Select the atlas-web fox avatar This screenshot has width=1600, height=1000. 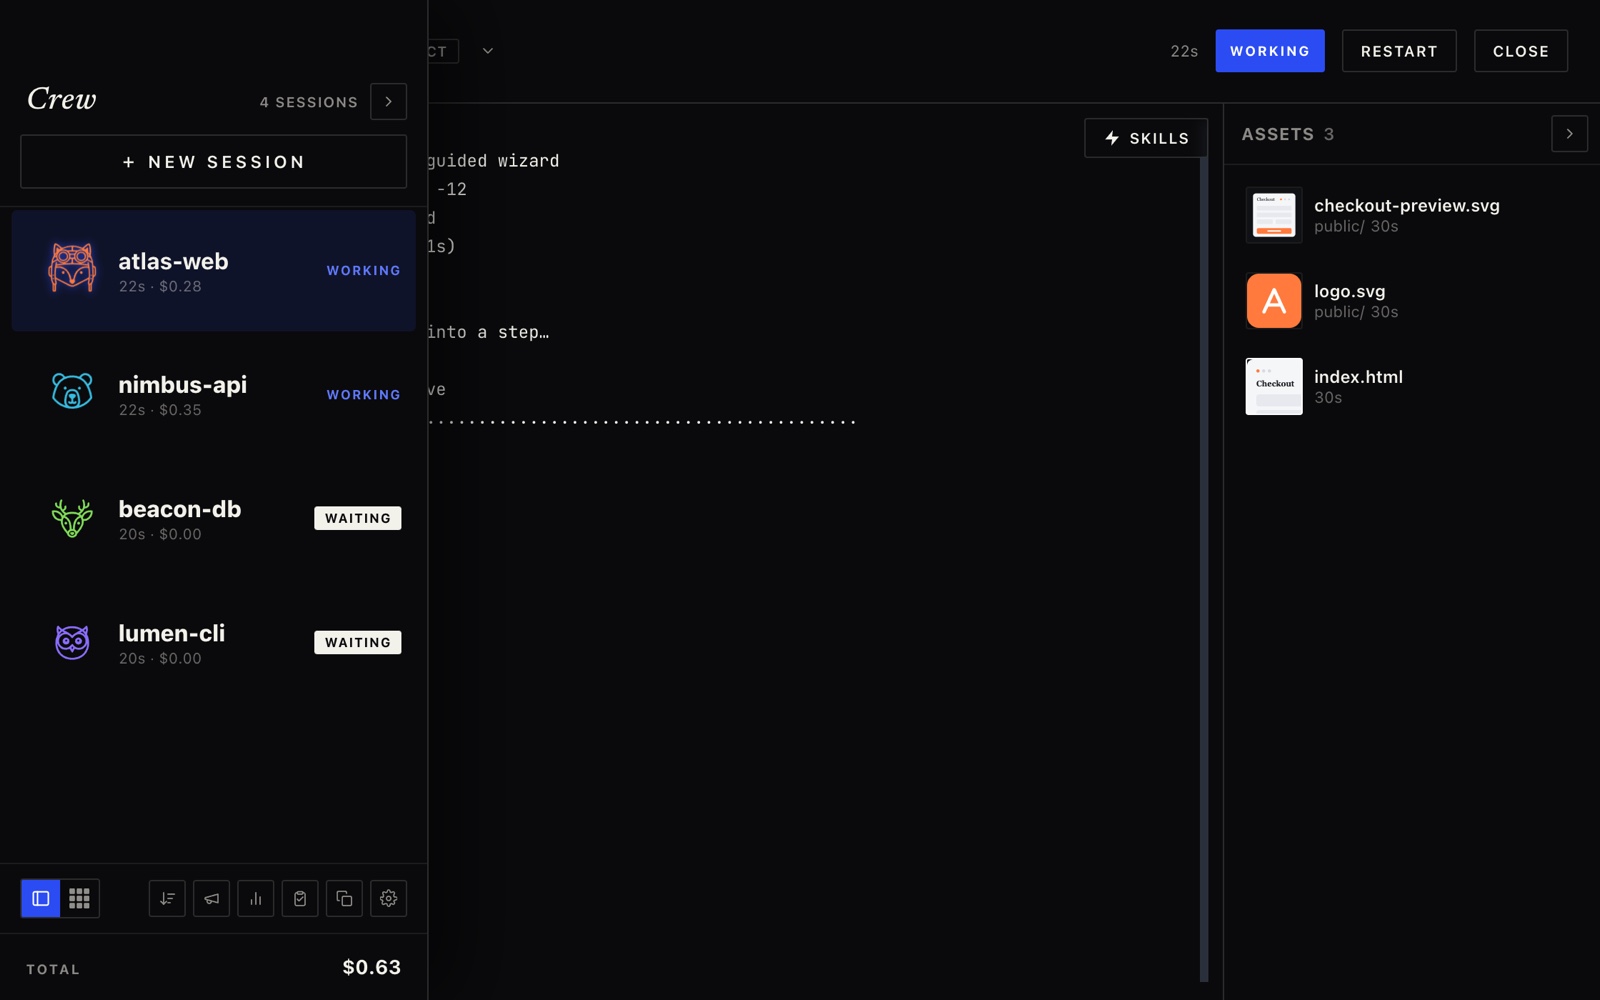click(x=72, y=268)
